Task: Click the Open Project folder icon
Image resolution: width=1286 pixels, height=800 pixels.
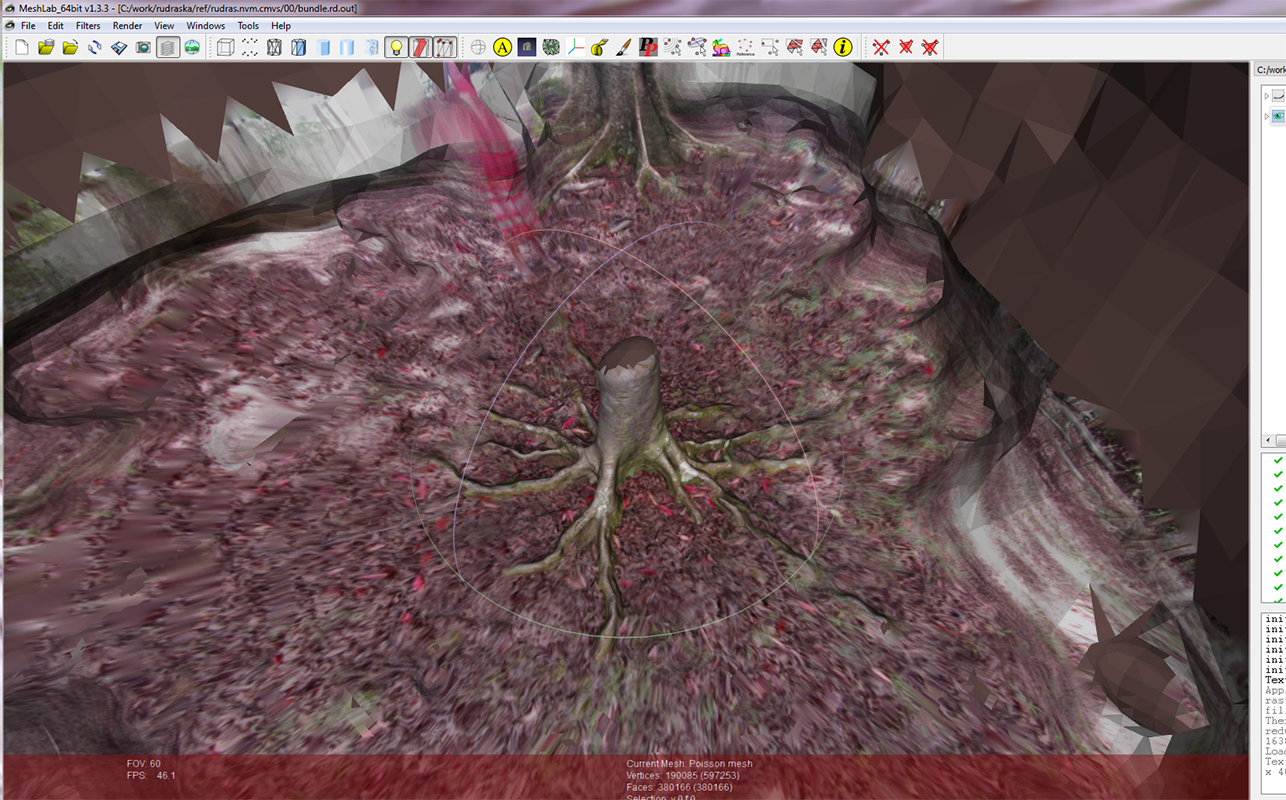Action: coord(46,47)
